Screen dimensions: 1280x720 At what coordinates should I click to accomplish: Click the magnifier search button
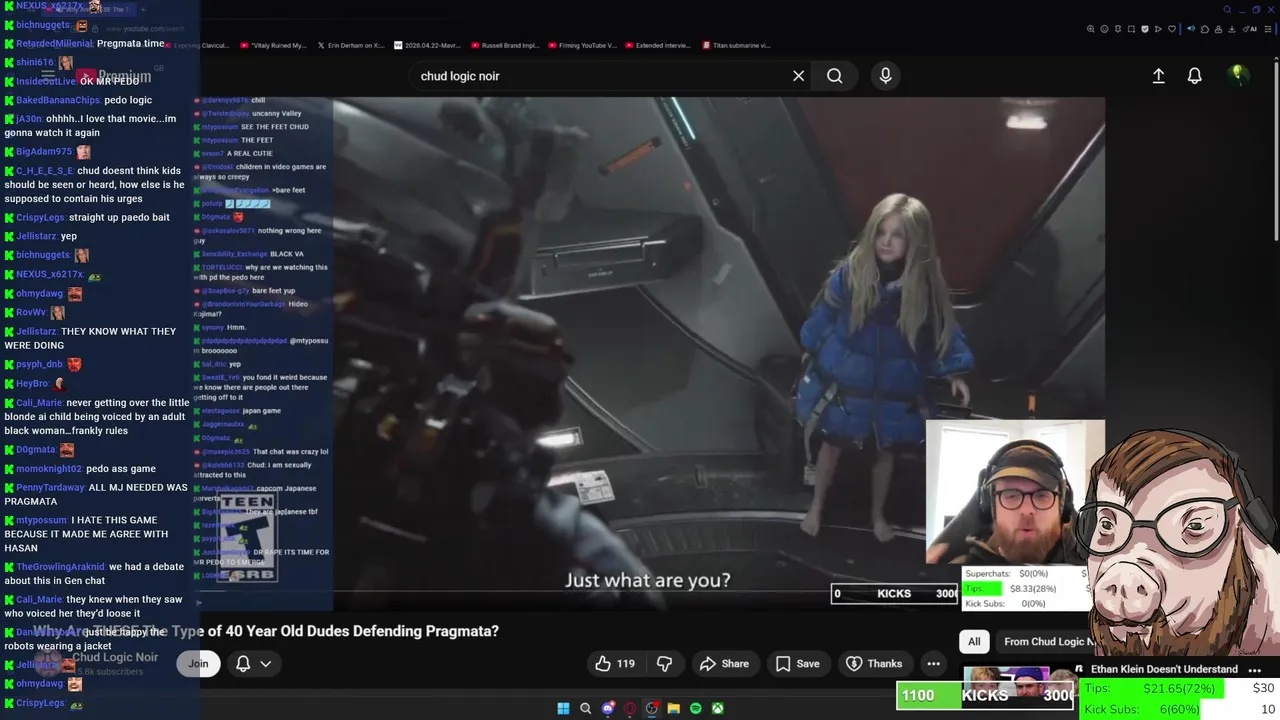[835, 76]
